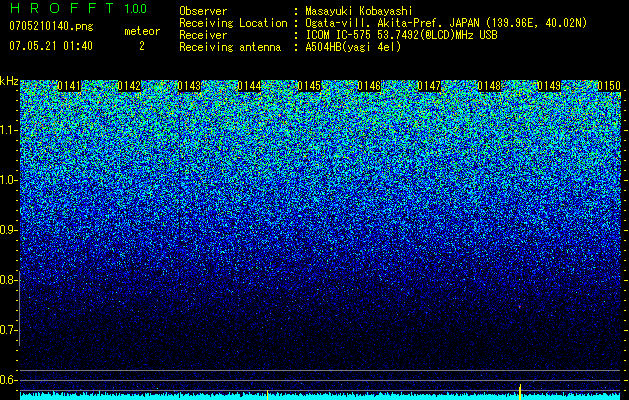629x400 pixels.
Task: Click the 0141 time marker
Action: (x=69, y=86)
